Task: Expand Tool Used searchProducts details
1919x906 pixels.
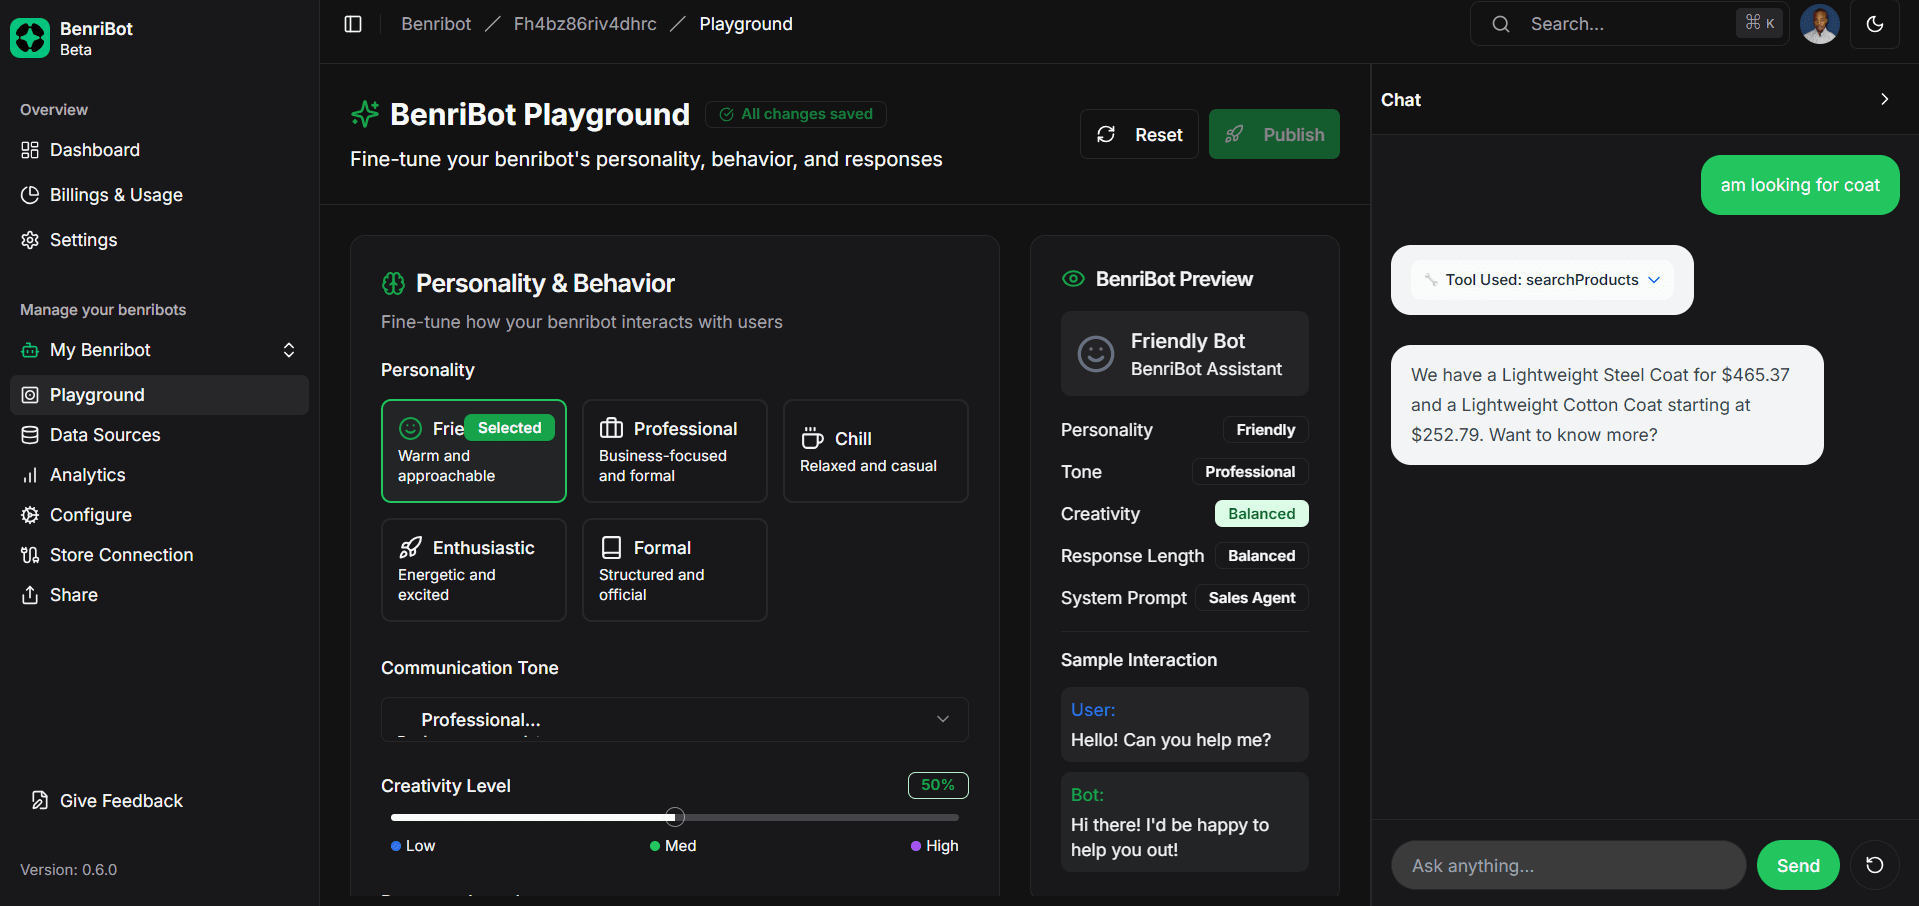Action: (1542, 280)
